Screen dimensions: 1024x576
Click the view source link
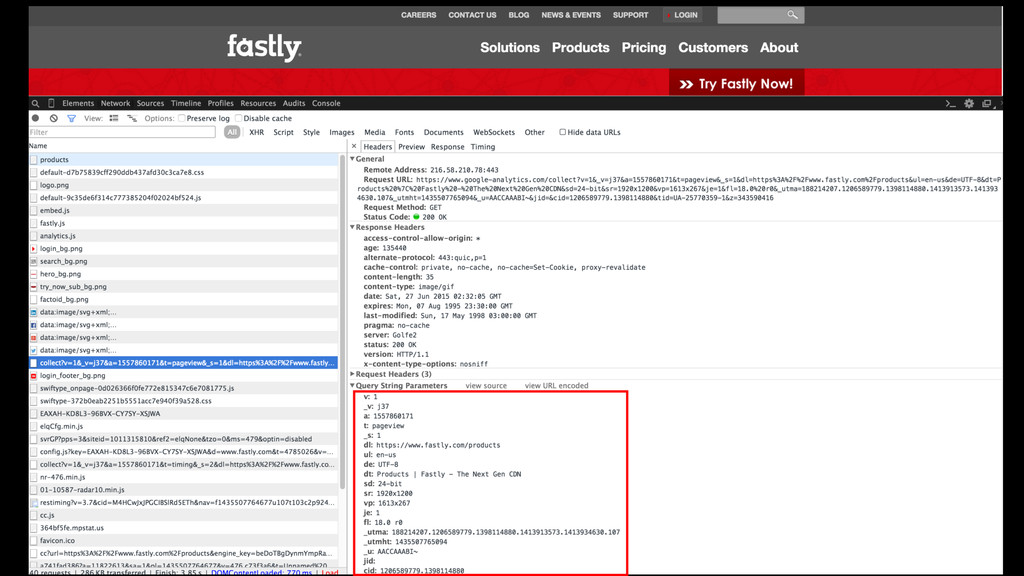486,385
